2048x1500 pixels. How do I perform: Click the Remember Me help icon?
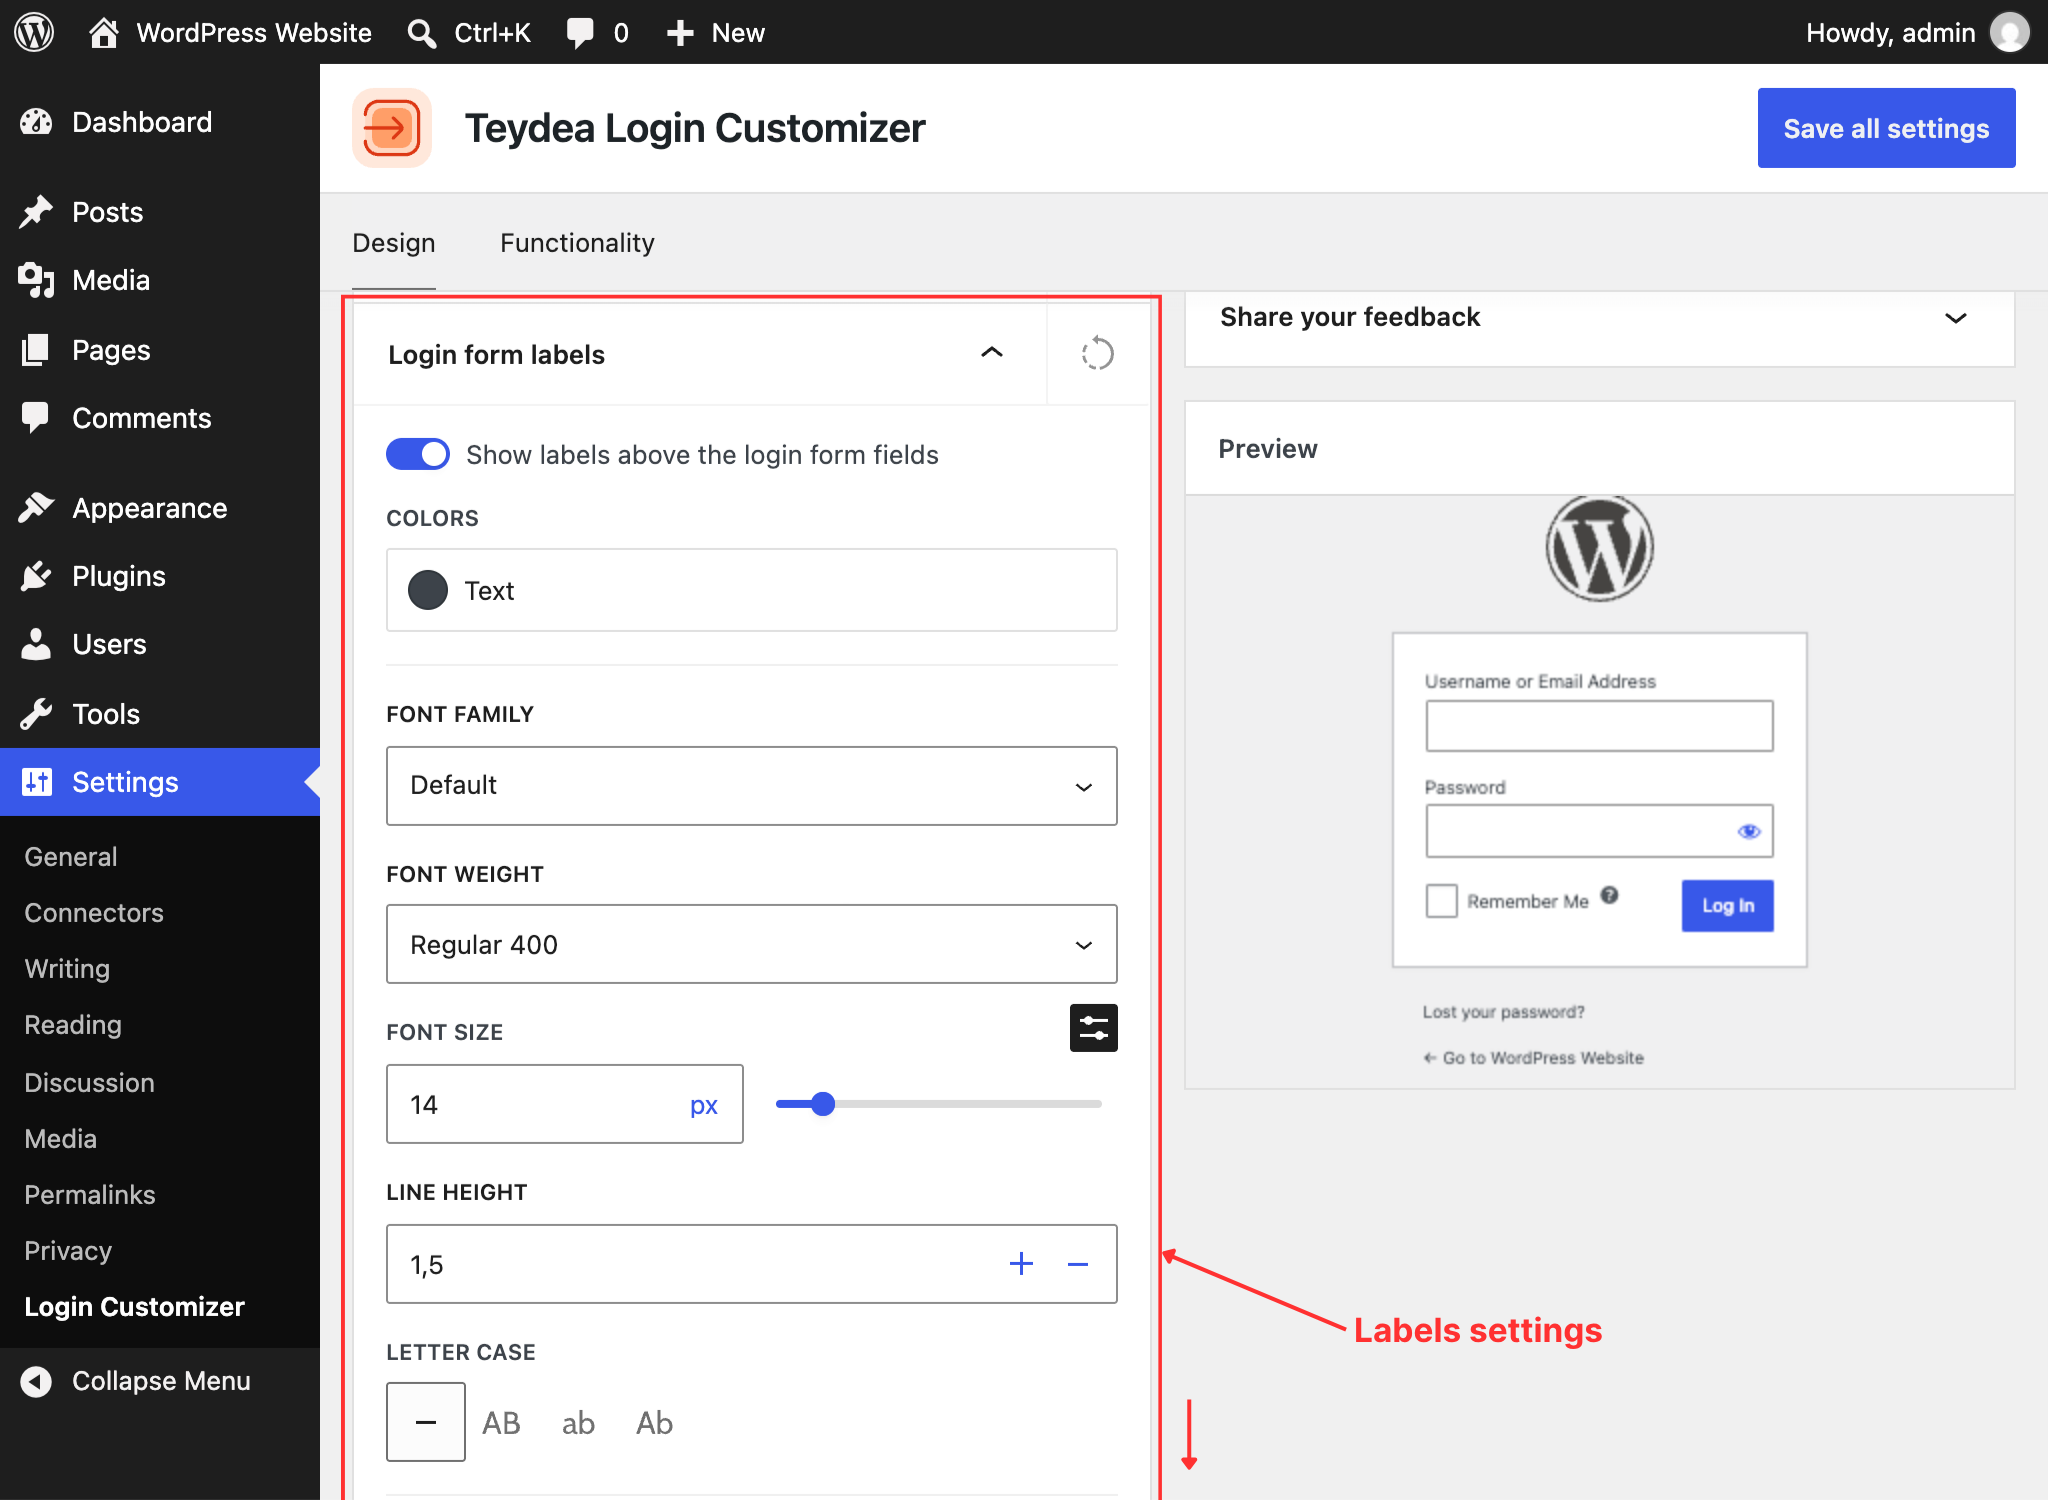point(1609,895)
